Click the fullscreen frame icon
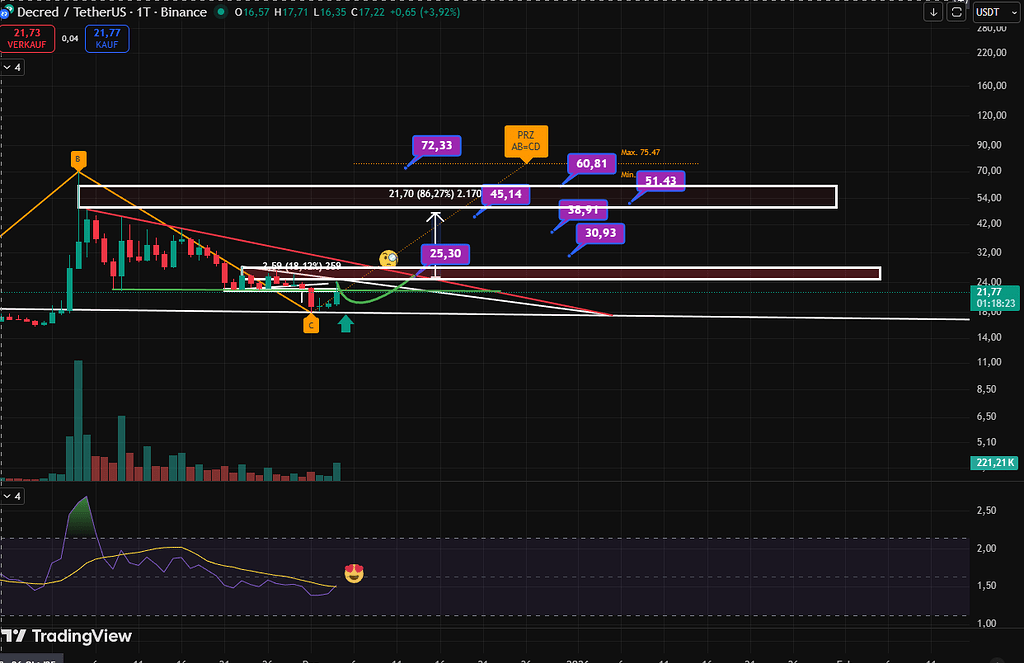 pyautogui.click(x=957, y=13)
